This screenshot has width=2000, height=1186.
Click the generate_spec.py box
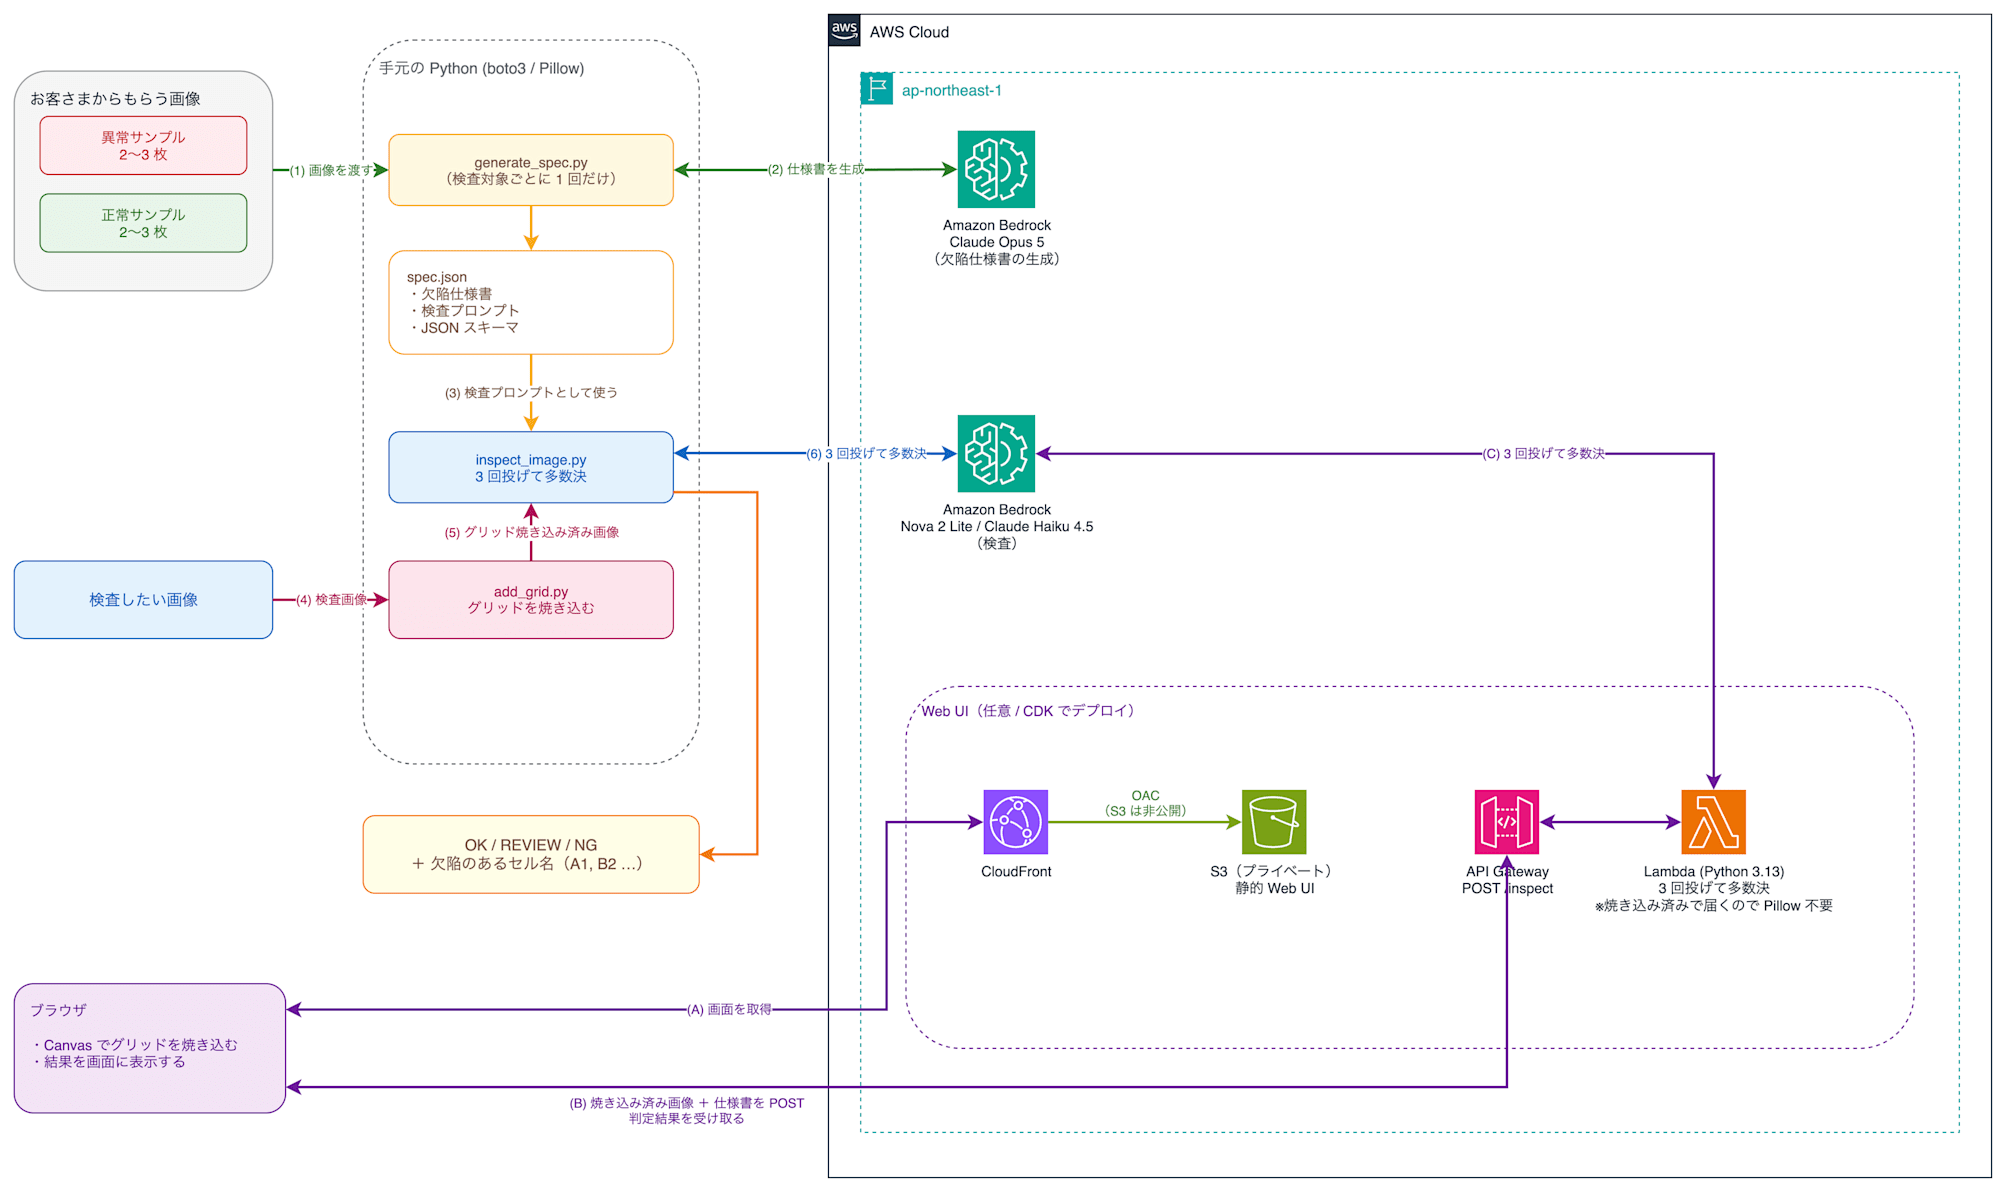tap(531, 170)
